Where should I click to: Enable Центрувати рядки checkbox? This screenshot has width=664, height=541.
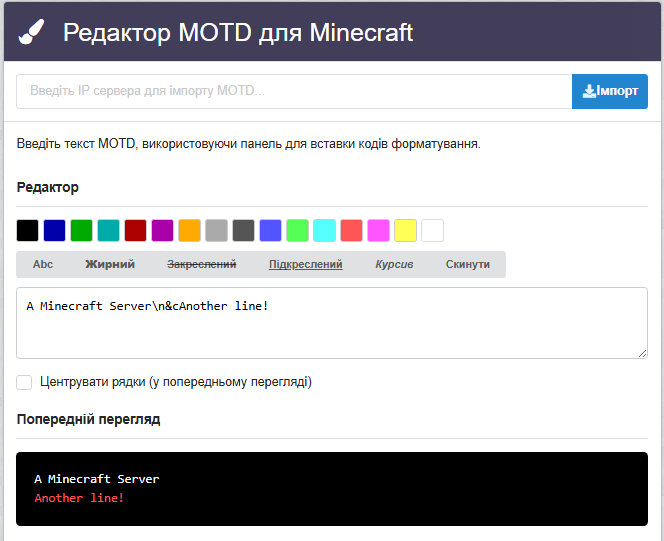click(24, 382)
